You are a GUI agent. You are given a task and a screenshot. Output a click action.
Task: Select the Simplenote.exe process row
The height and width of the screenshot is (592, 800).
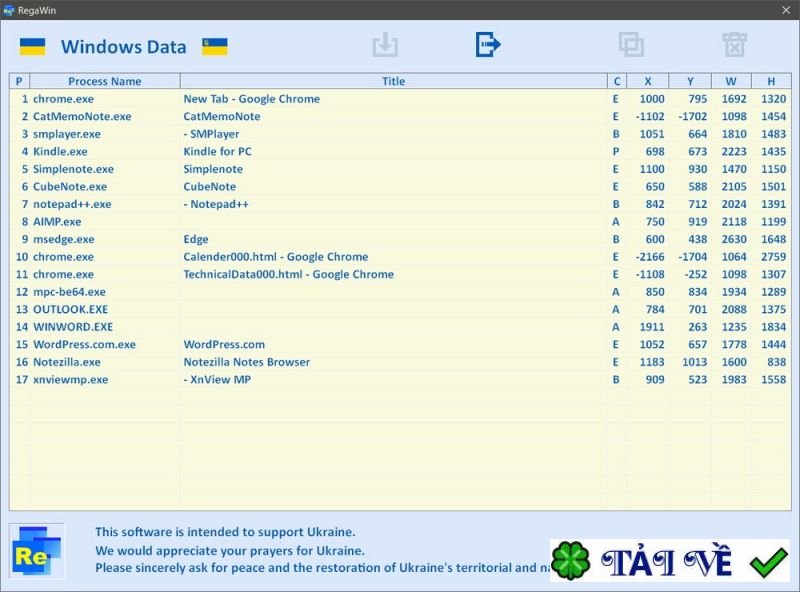pos(401,169)
